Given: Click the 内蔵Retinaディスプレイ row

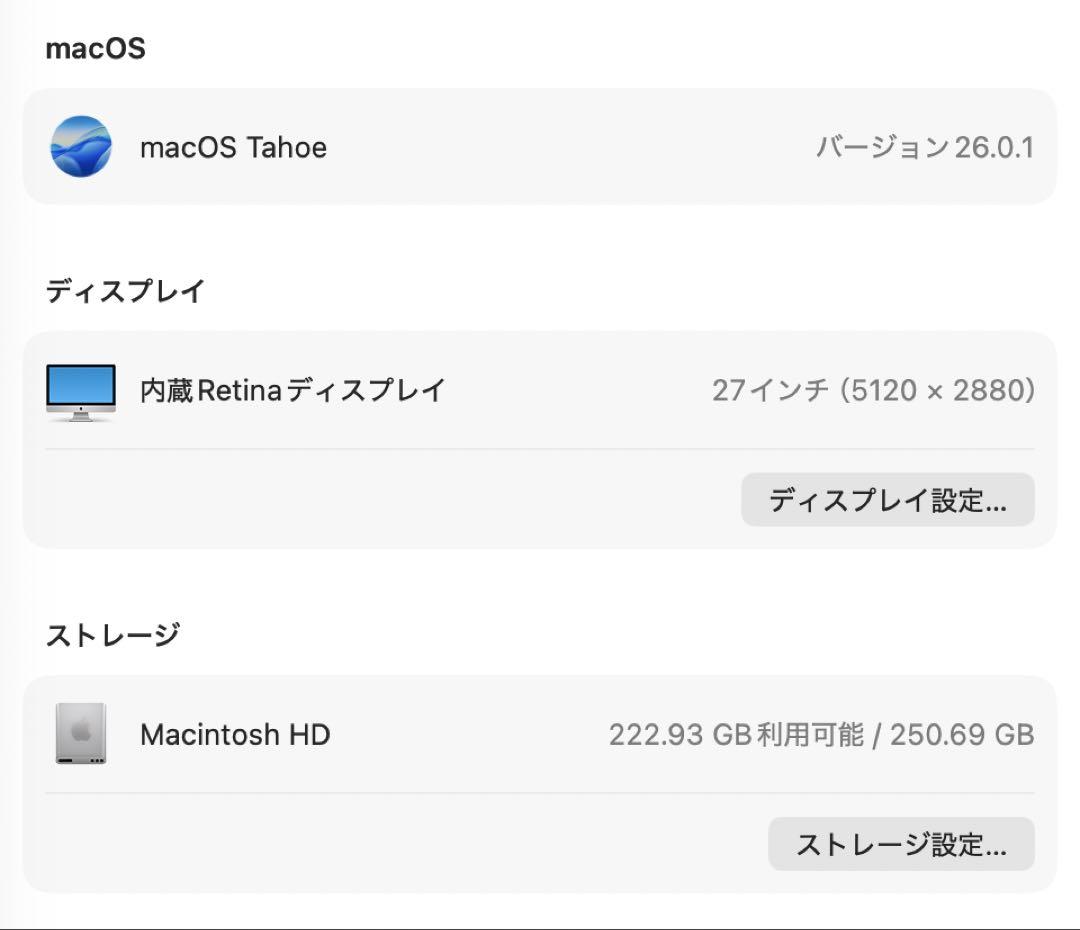Looking at the screenshot, I should point(540,390).
